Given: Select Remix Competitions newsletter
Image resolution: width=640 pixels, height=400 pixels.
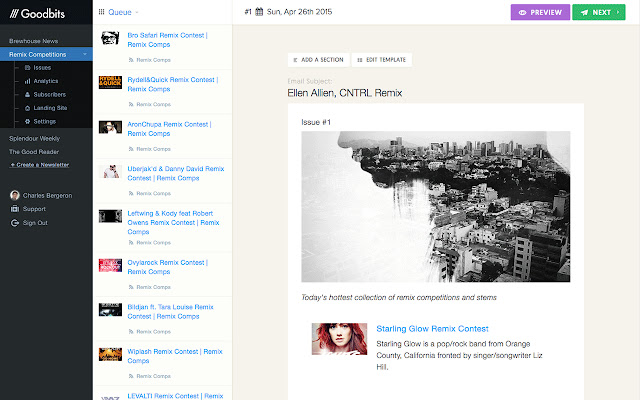Looking at the screenshot, I should point(46,54).
